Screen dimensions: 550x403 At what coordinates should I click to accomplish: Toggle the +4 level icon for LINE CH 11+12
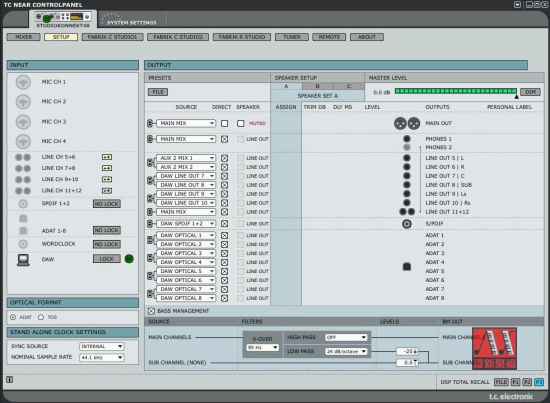pyautogui.click(x=107, y=191)
